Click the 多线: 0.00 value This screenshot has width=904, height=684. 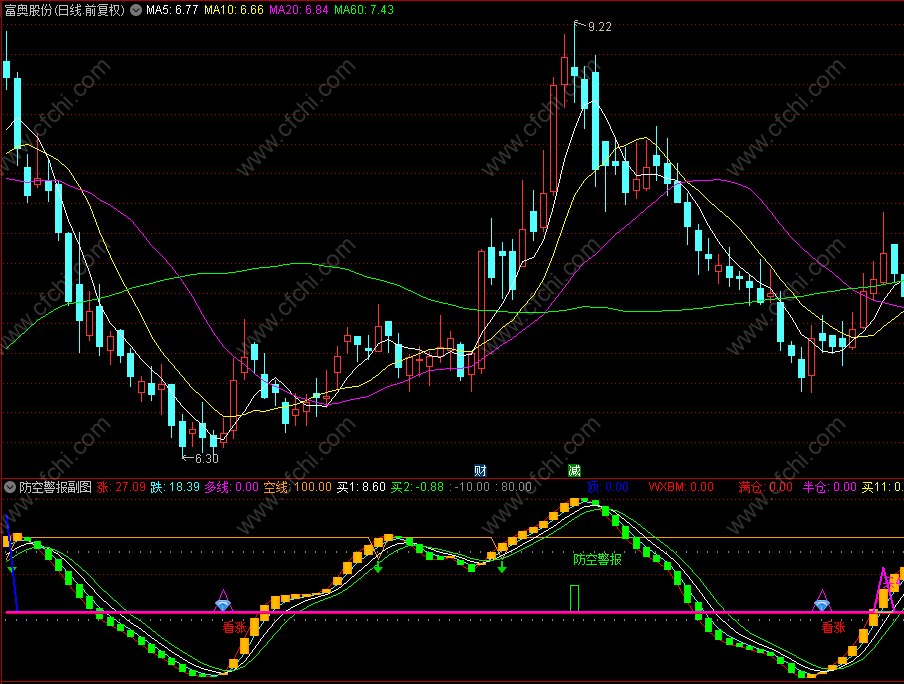[x=231, y=487]
